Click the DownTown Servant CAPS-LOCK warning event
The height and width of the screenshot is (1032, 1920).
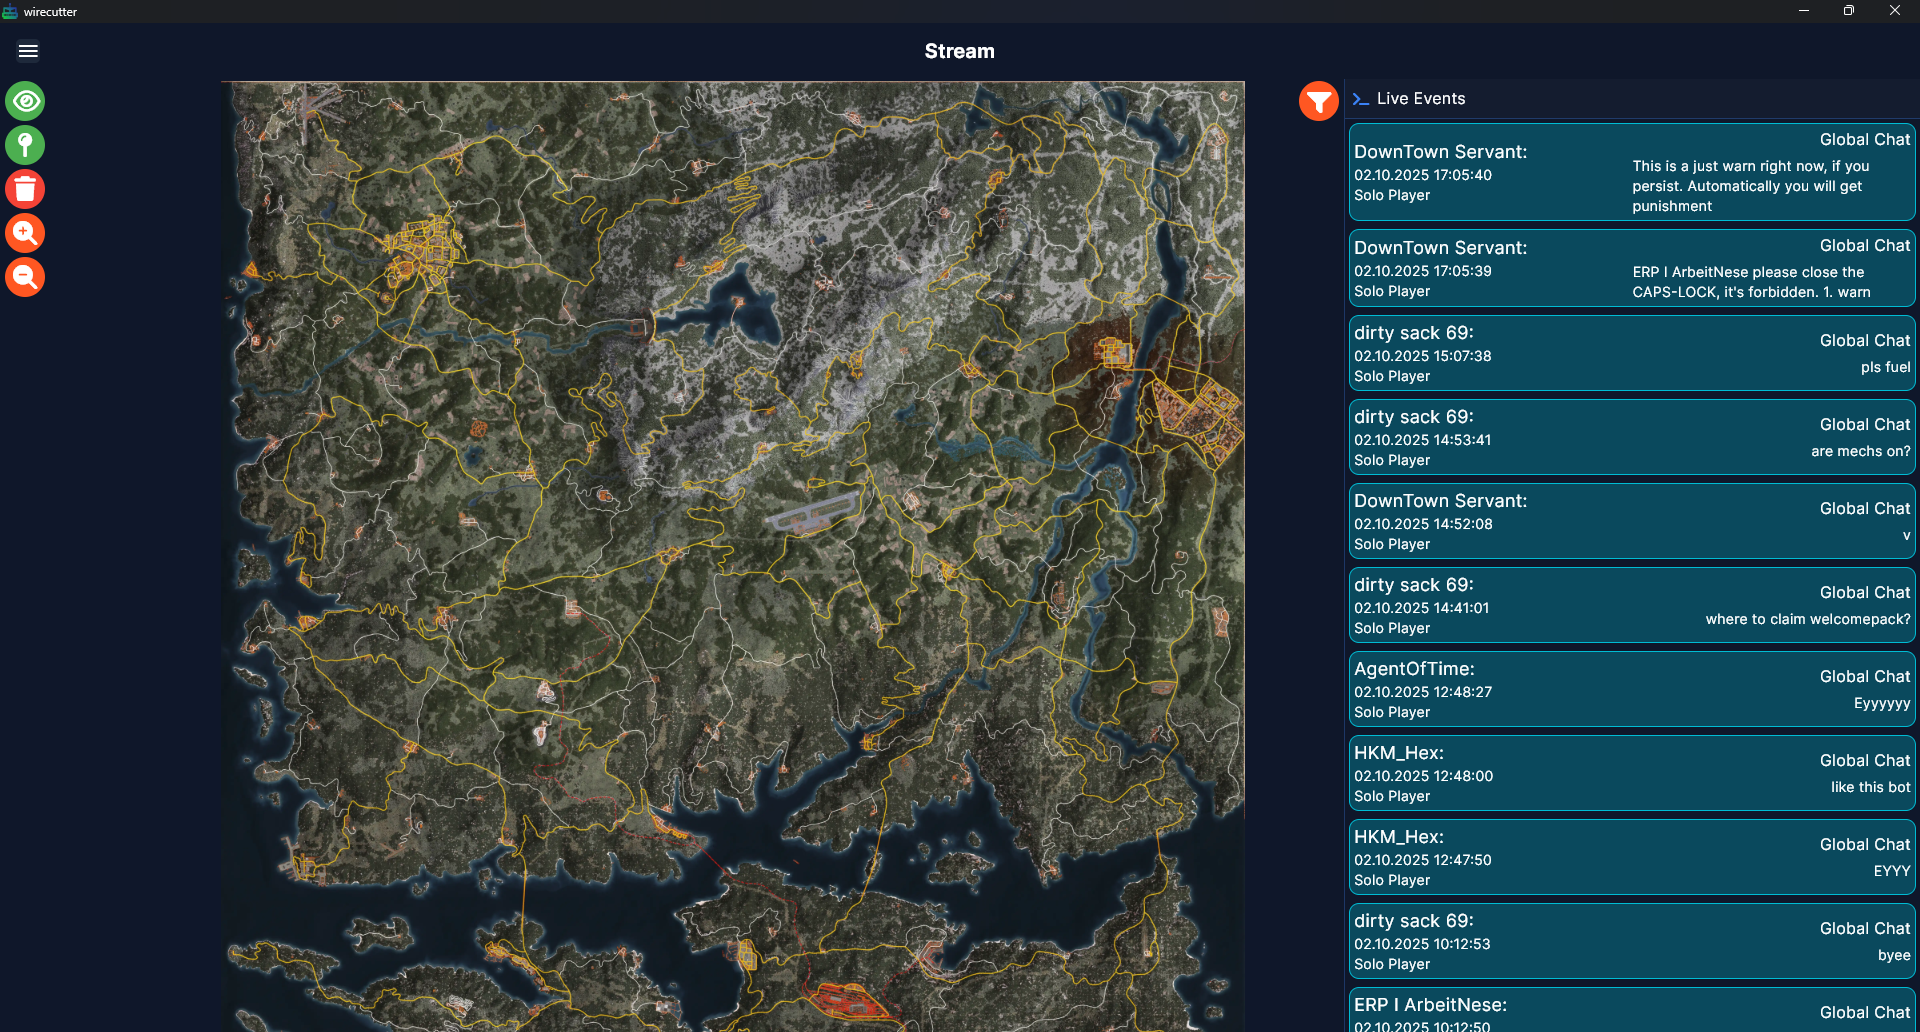1631,269
